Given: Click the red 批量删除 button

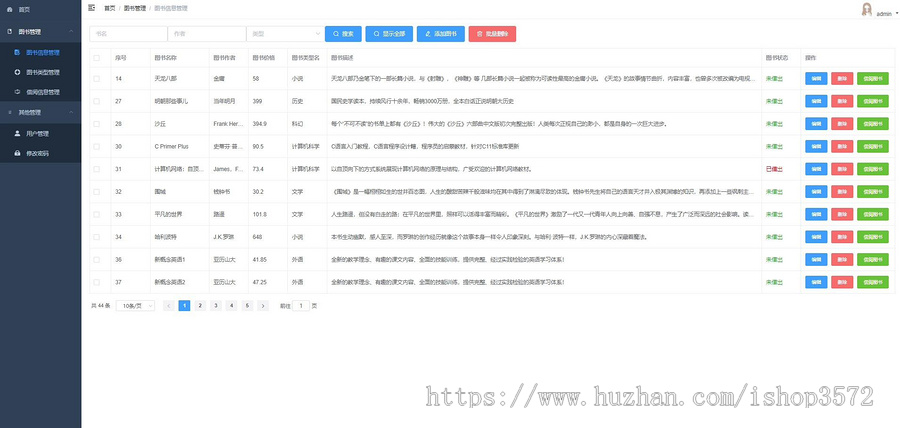Looking at the screenshot, I should [x=492, y=34].
